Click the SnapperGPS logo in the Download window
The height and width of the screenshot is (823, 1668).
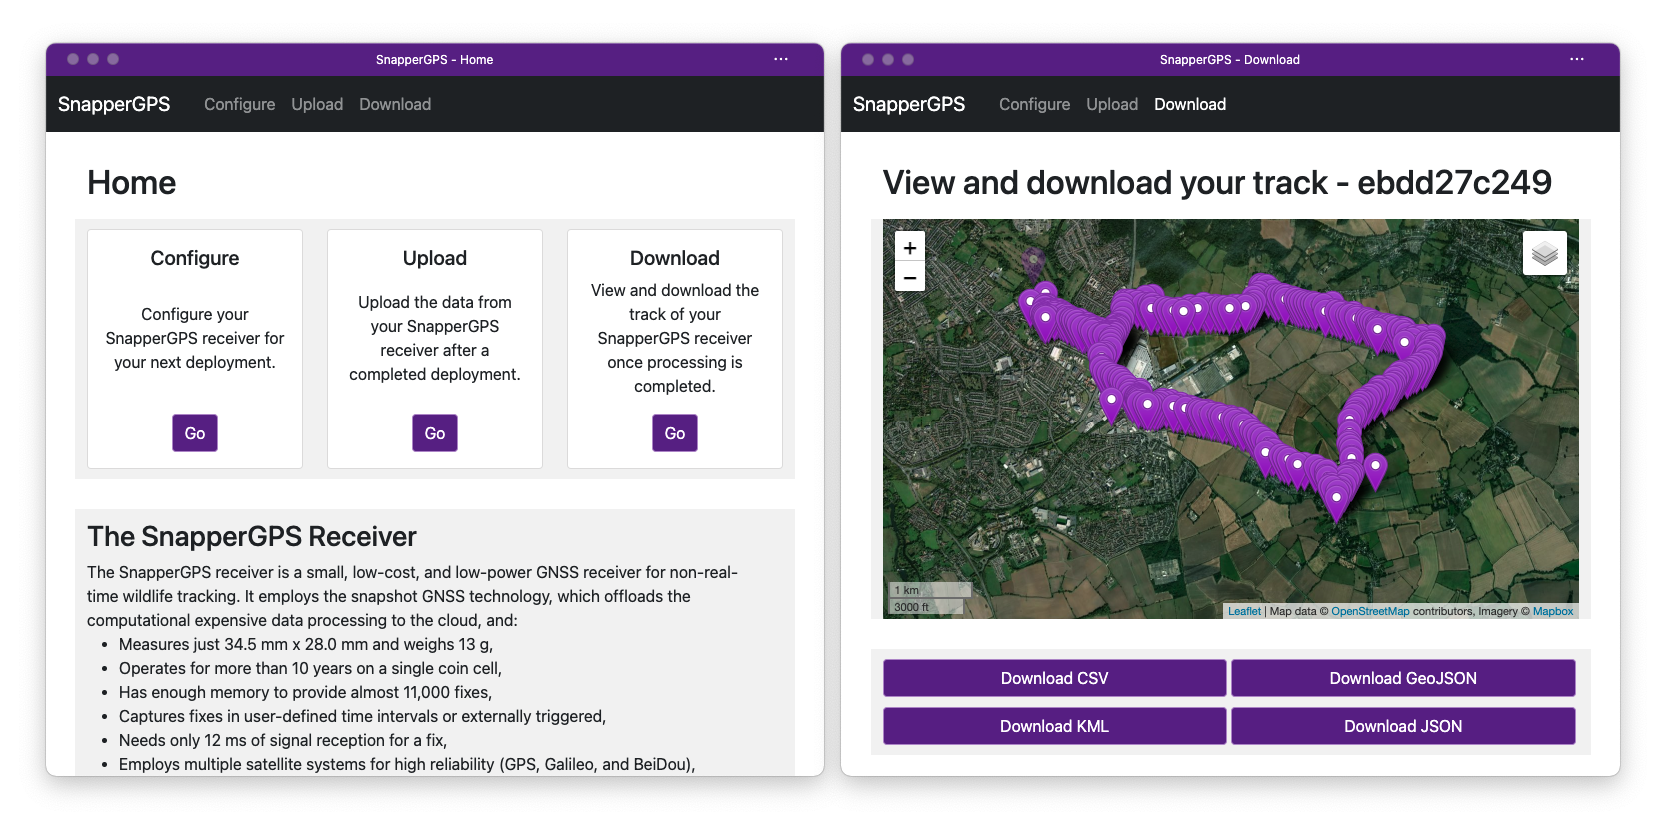[908, 104]
